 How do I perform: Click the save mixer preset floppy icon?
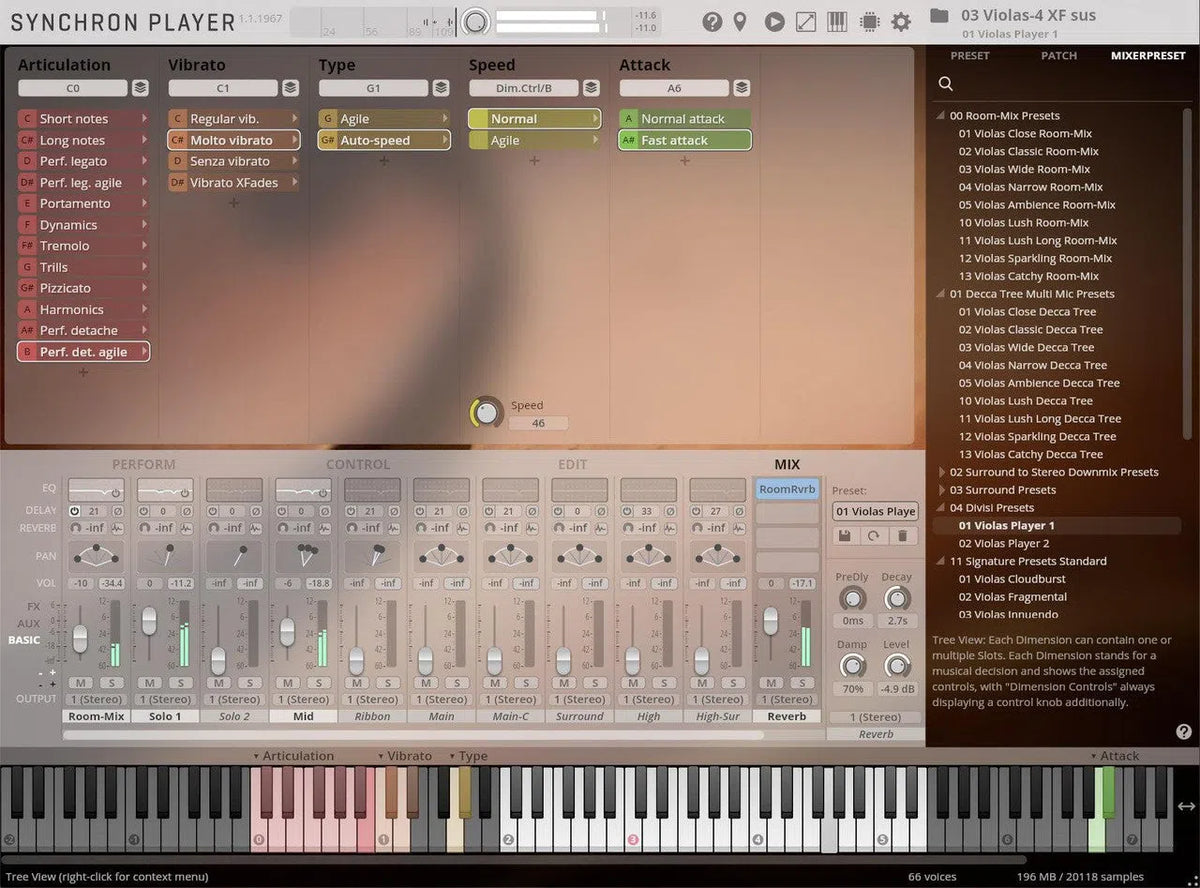click(x=844, y=536)
